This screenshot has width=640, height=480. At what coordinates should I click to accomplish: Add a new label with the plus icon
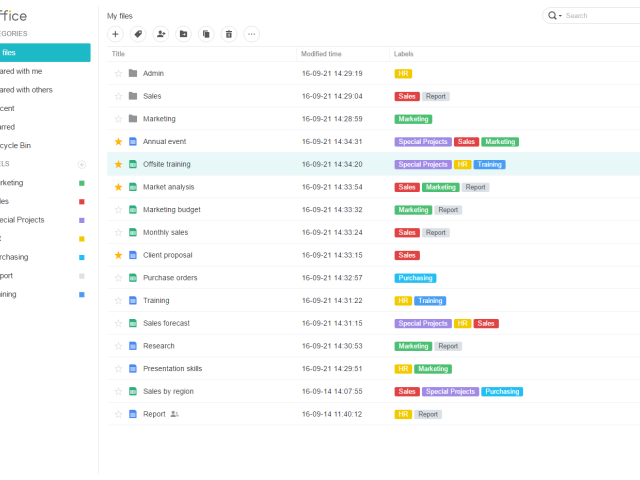pyautogui.click(x=82, y=164)
